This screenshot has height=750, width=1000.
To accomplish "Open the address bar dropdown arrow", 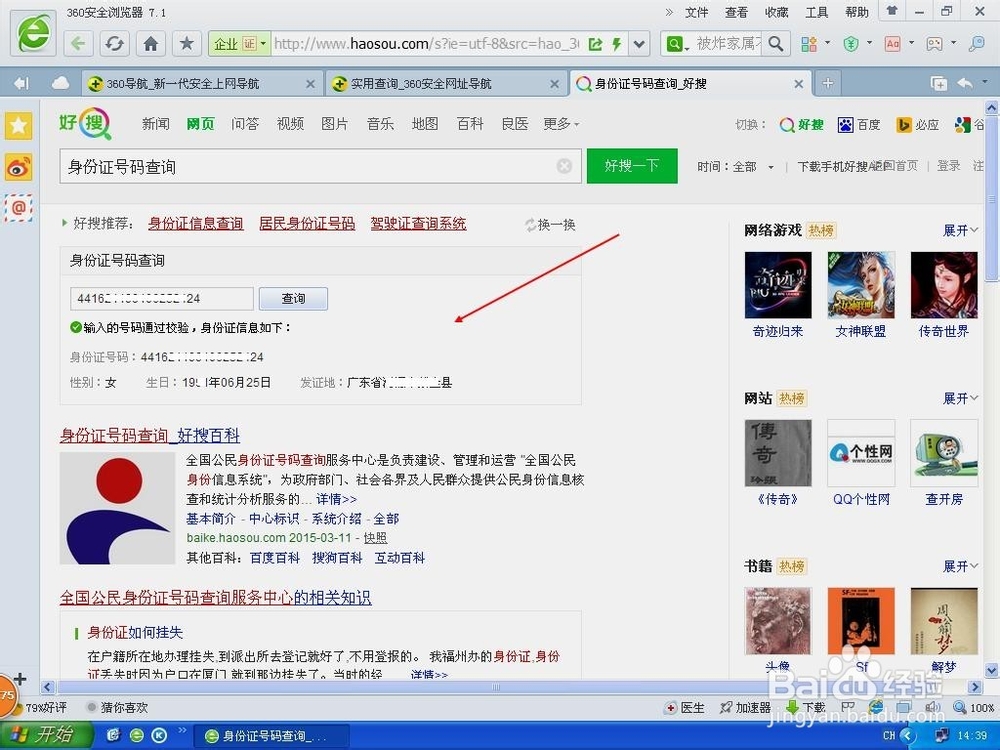I will [x=638, y=43].
